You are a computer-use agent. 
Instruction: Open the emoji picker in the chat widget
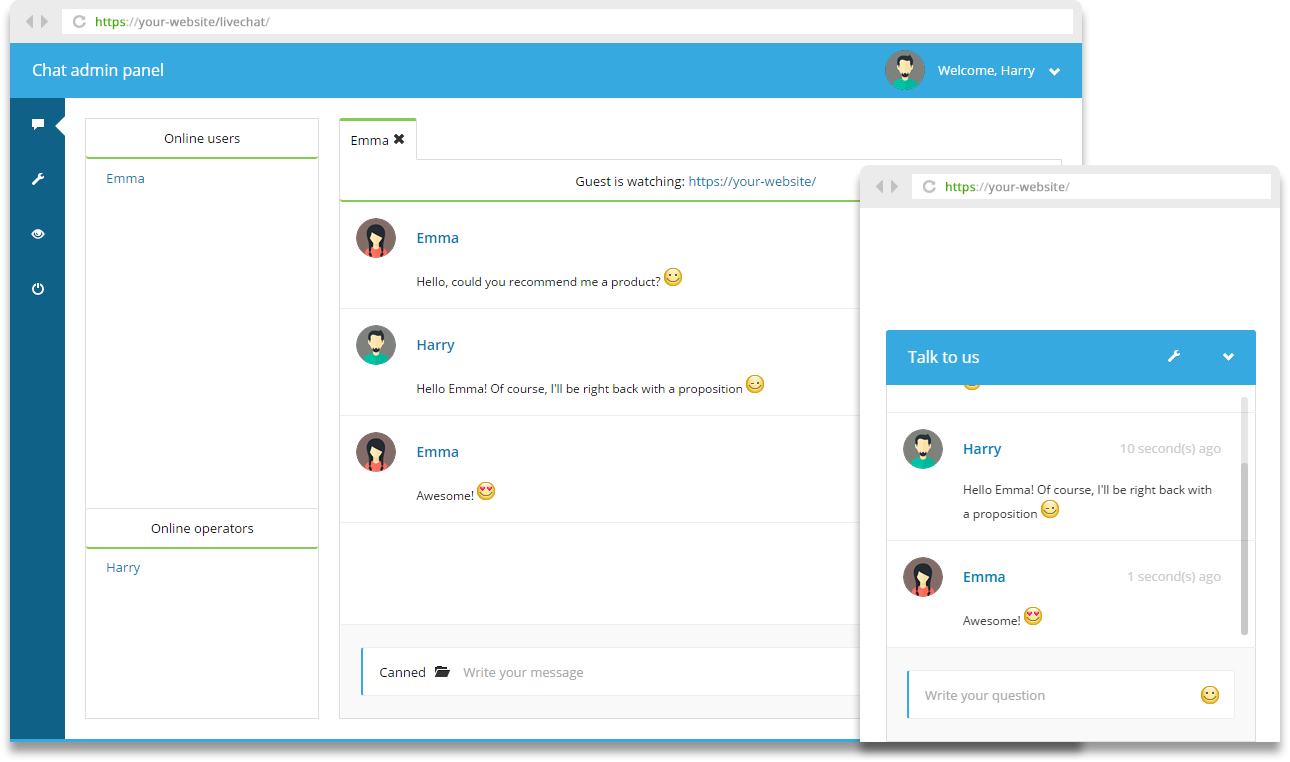pos(1209,694)
